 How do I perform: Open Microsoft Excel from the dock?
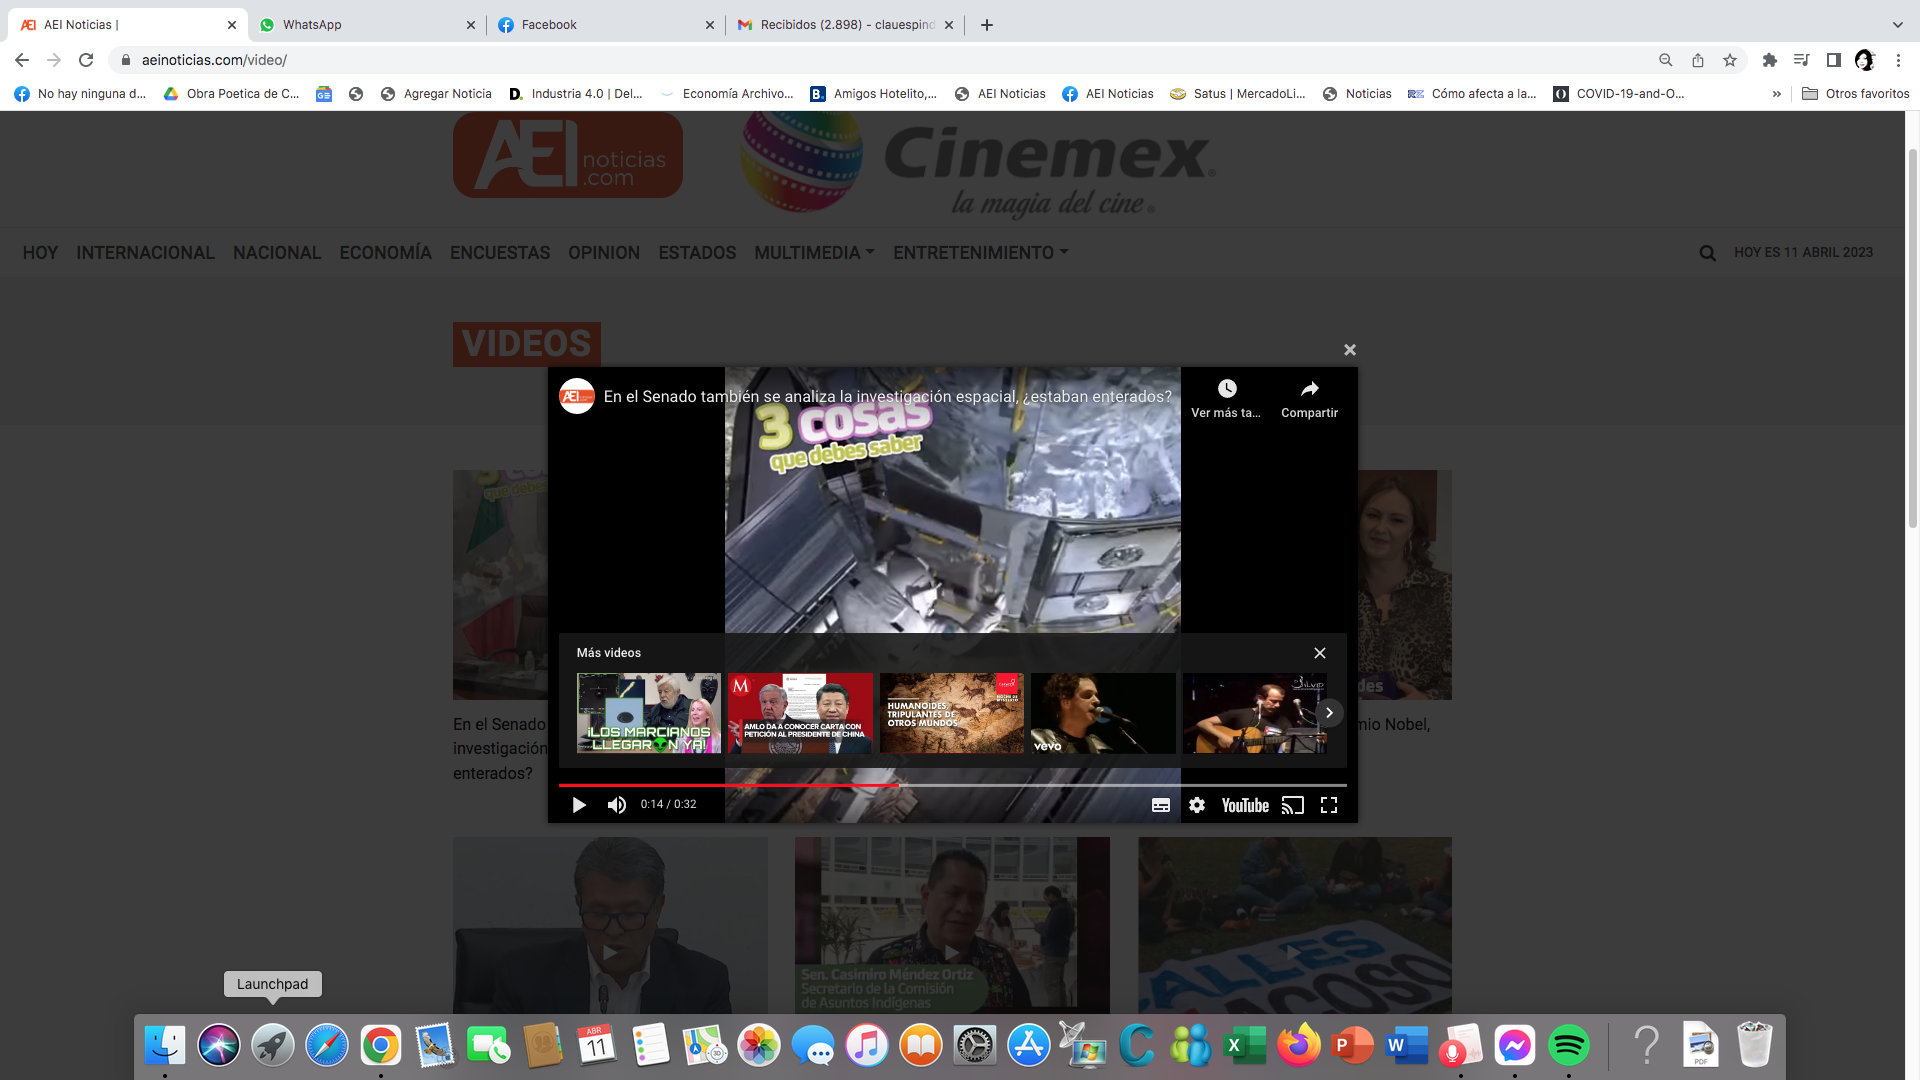click(x=1245, y=1046)
